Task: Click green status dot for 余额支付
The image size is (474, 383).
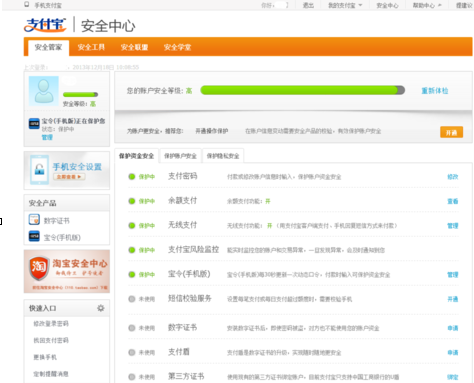Action: [132, 201]
